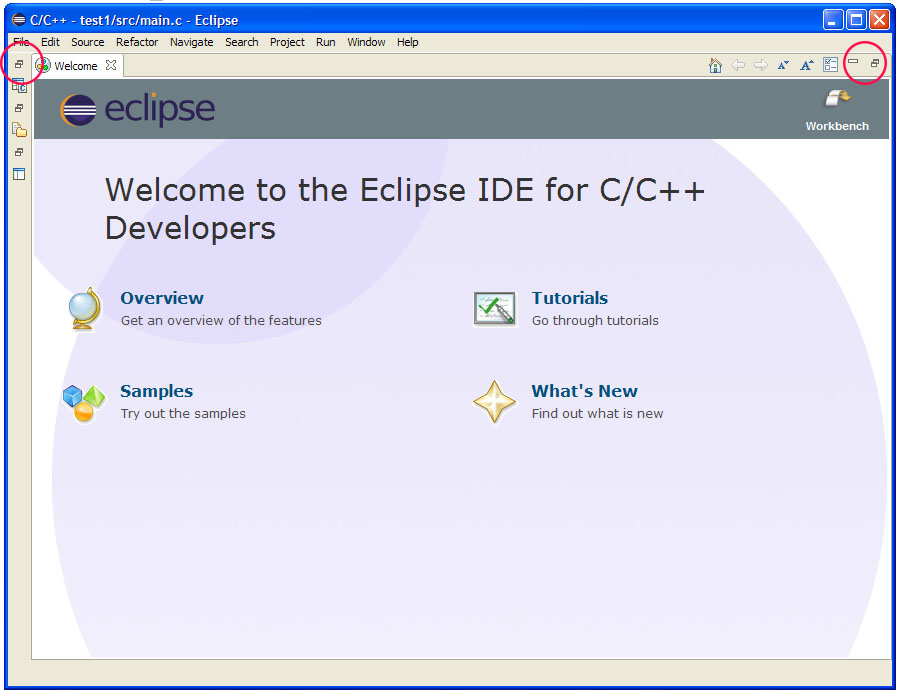900x693 pixels.
Task: Click the Eclipse logo in the banner
Action: pyautogui.click(x=138, y=109)
